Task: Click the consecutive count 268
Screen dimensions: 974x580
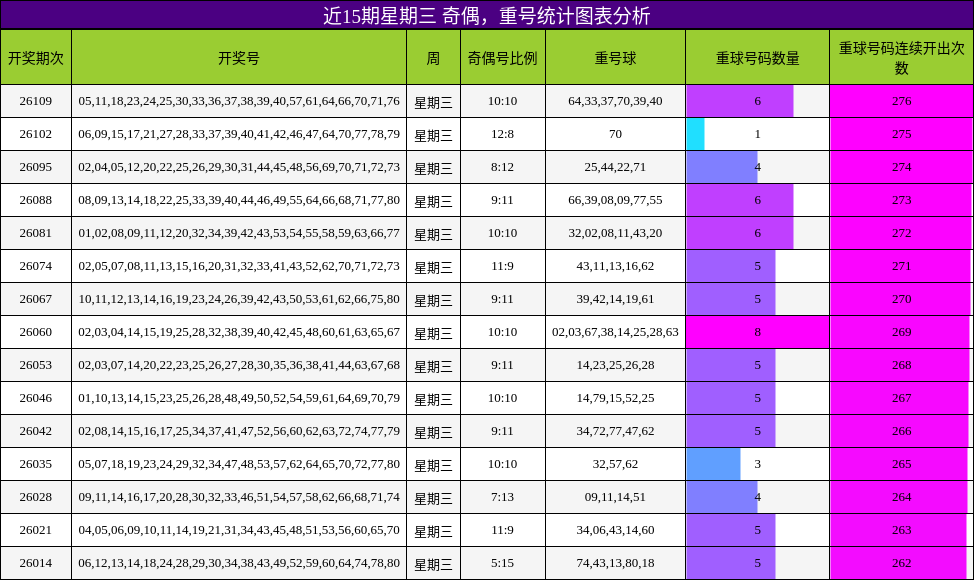Action: [902, 365]
